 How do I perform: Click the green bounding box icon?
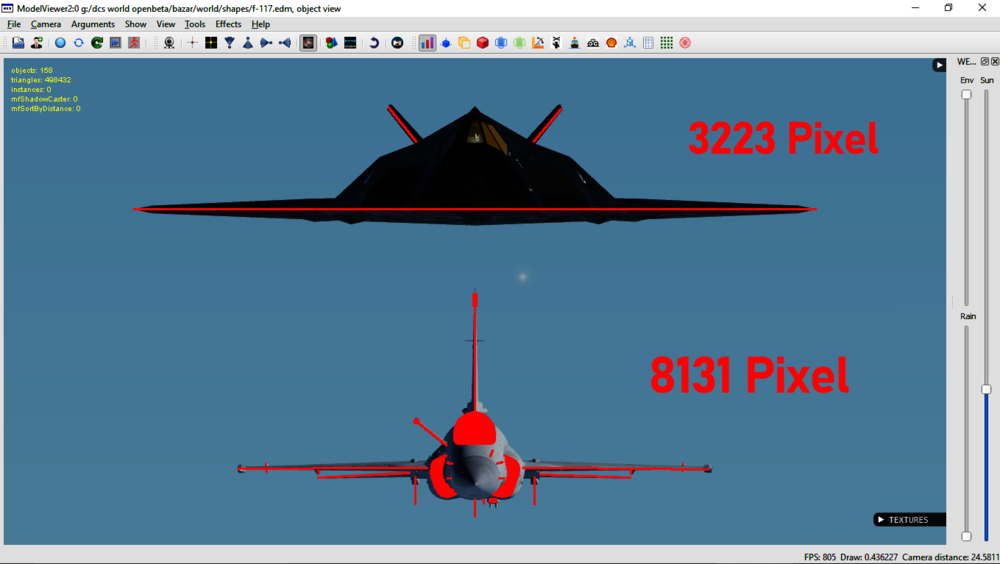pyautogui.click(x=520, y=43)
